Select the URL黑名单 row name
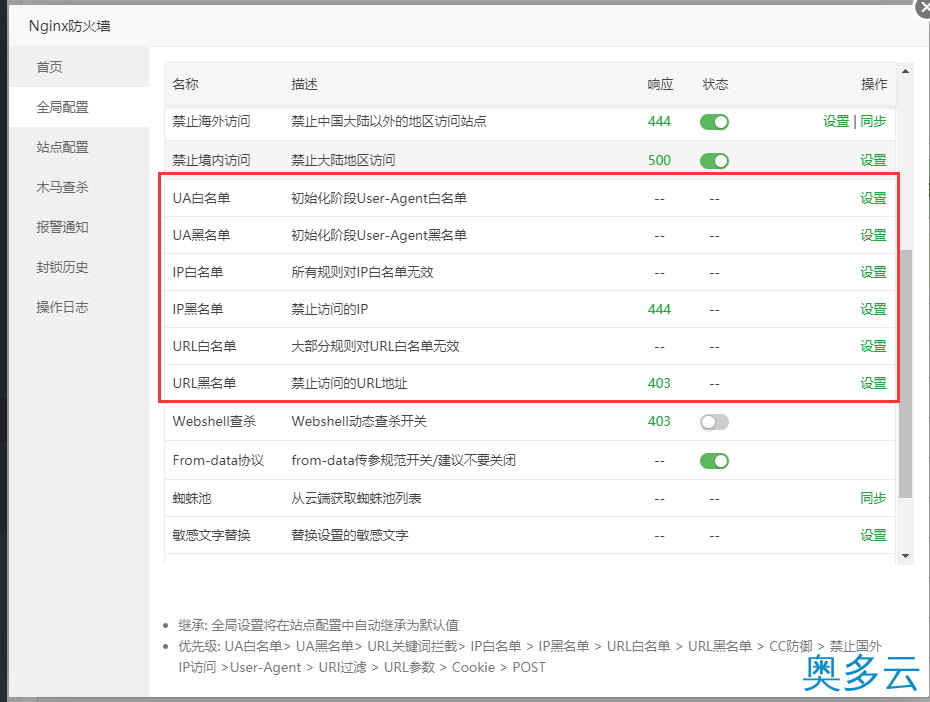Viewport: 930px width, 702px height. tap(204, 383)
